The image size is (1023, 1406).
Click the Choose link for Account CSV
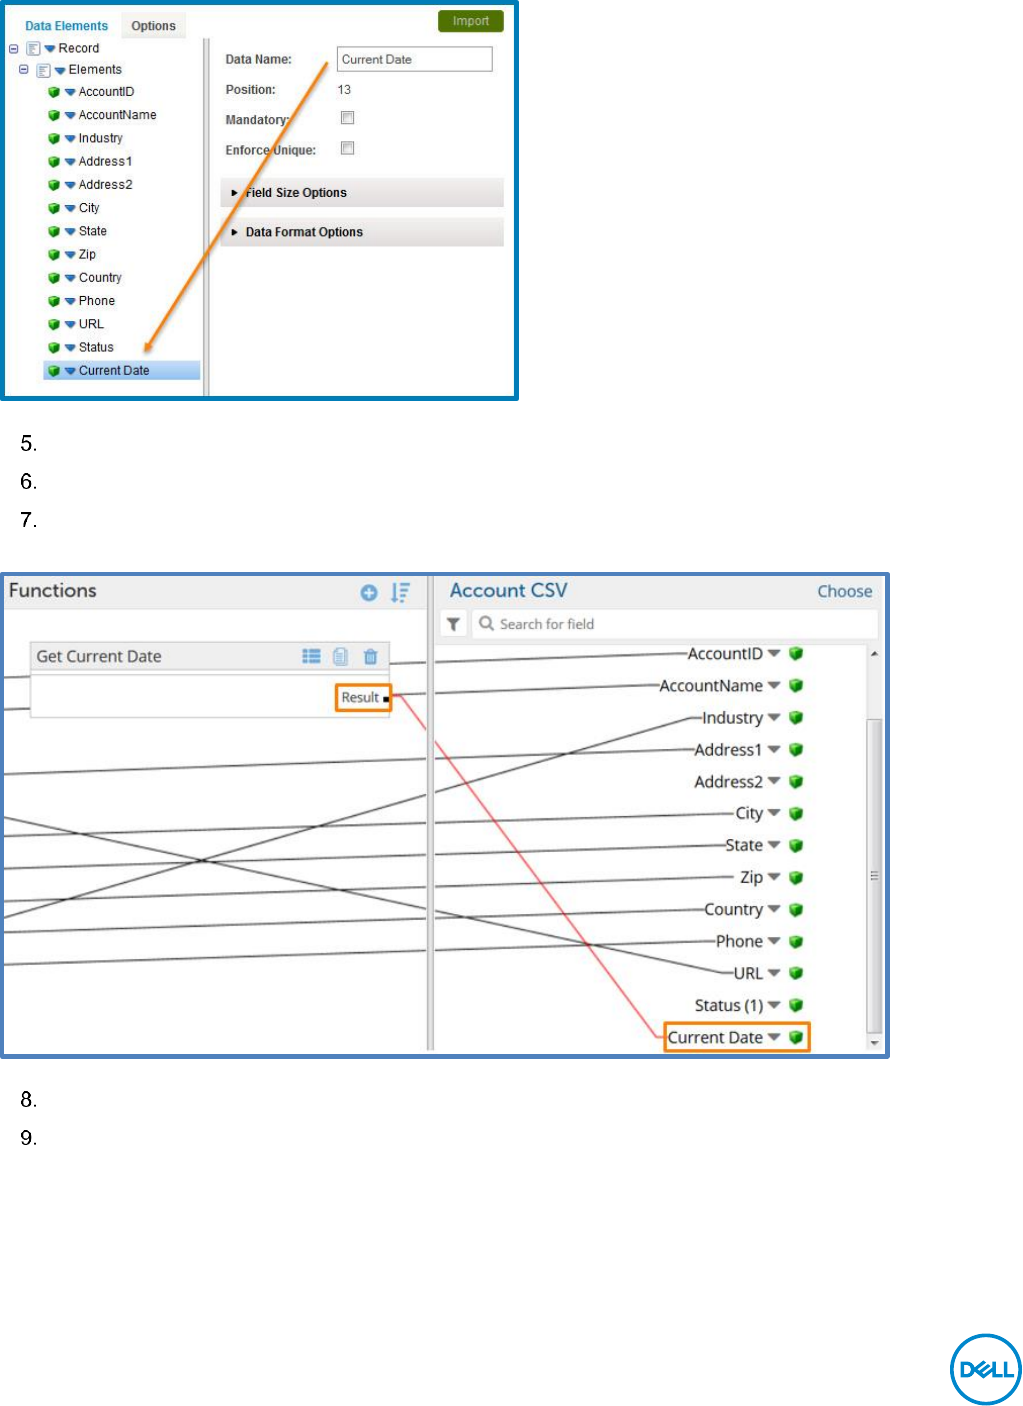tap(845, 591)
